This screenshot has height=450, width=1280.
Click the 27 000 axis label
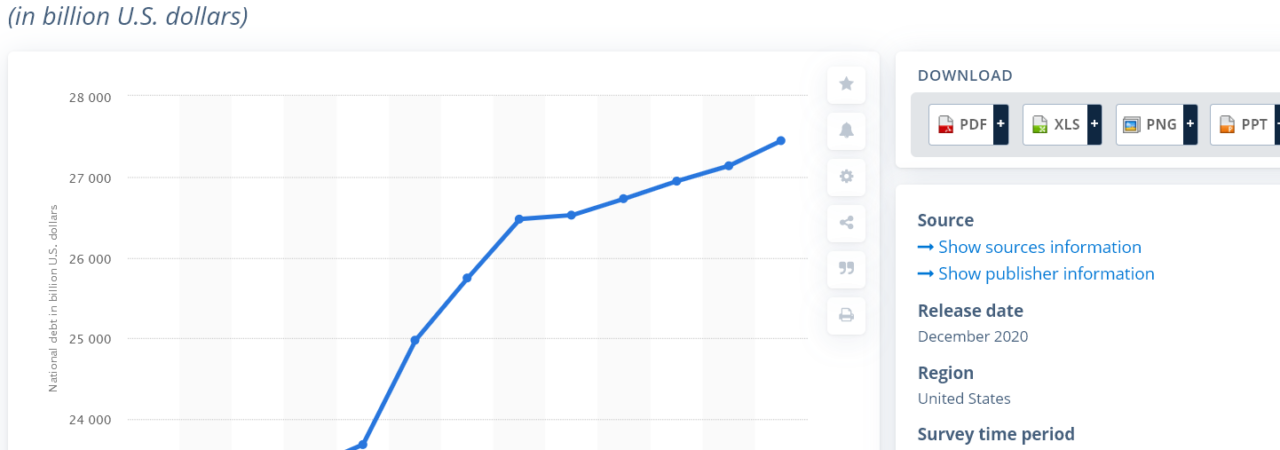coord(90,178)
